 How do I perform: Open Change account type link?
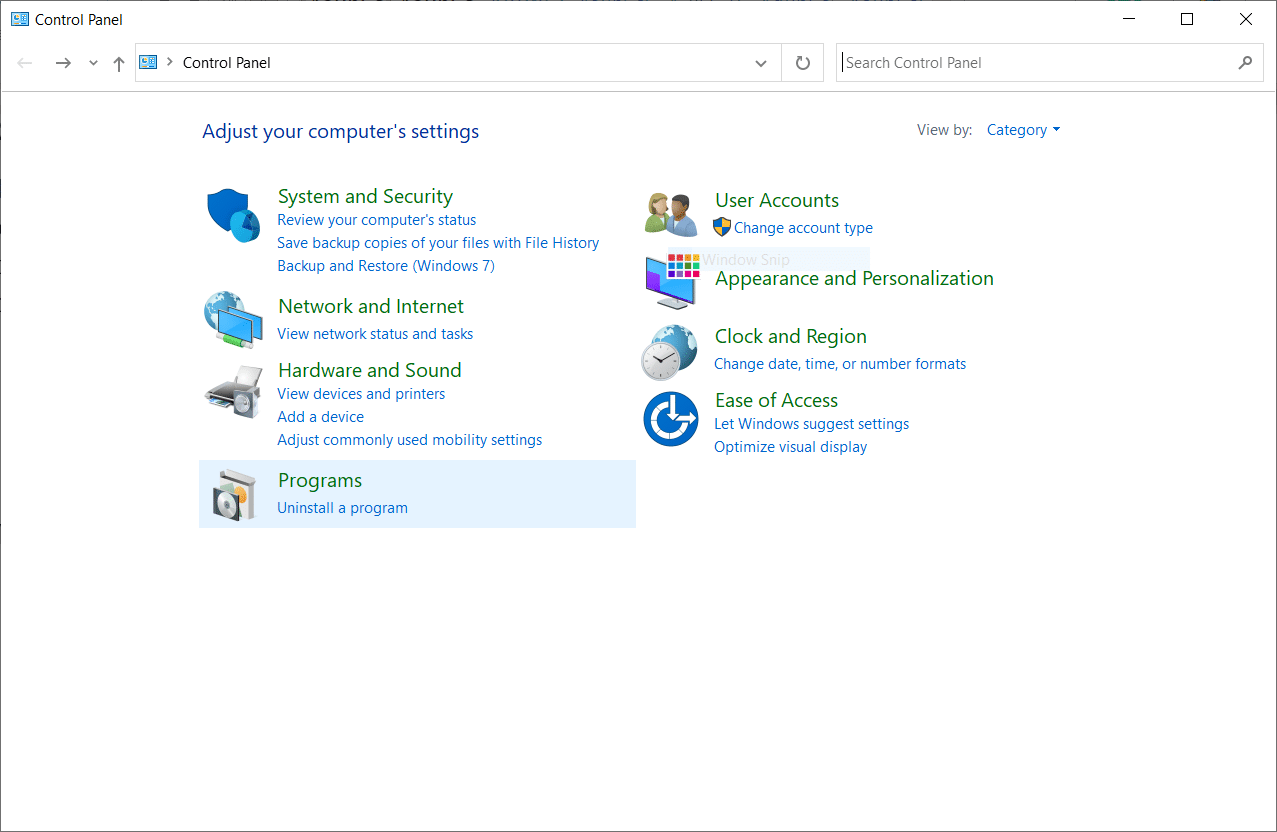click(x=803, y=228)
